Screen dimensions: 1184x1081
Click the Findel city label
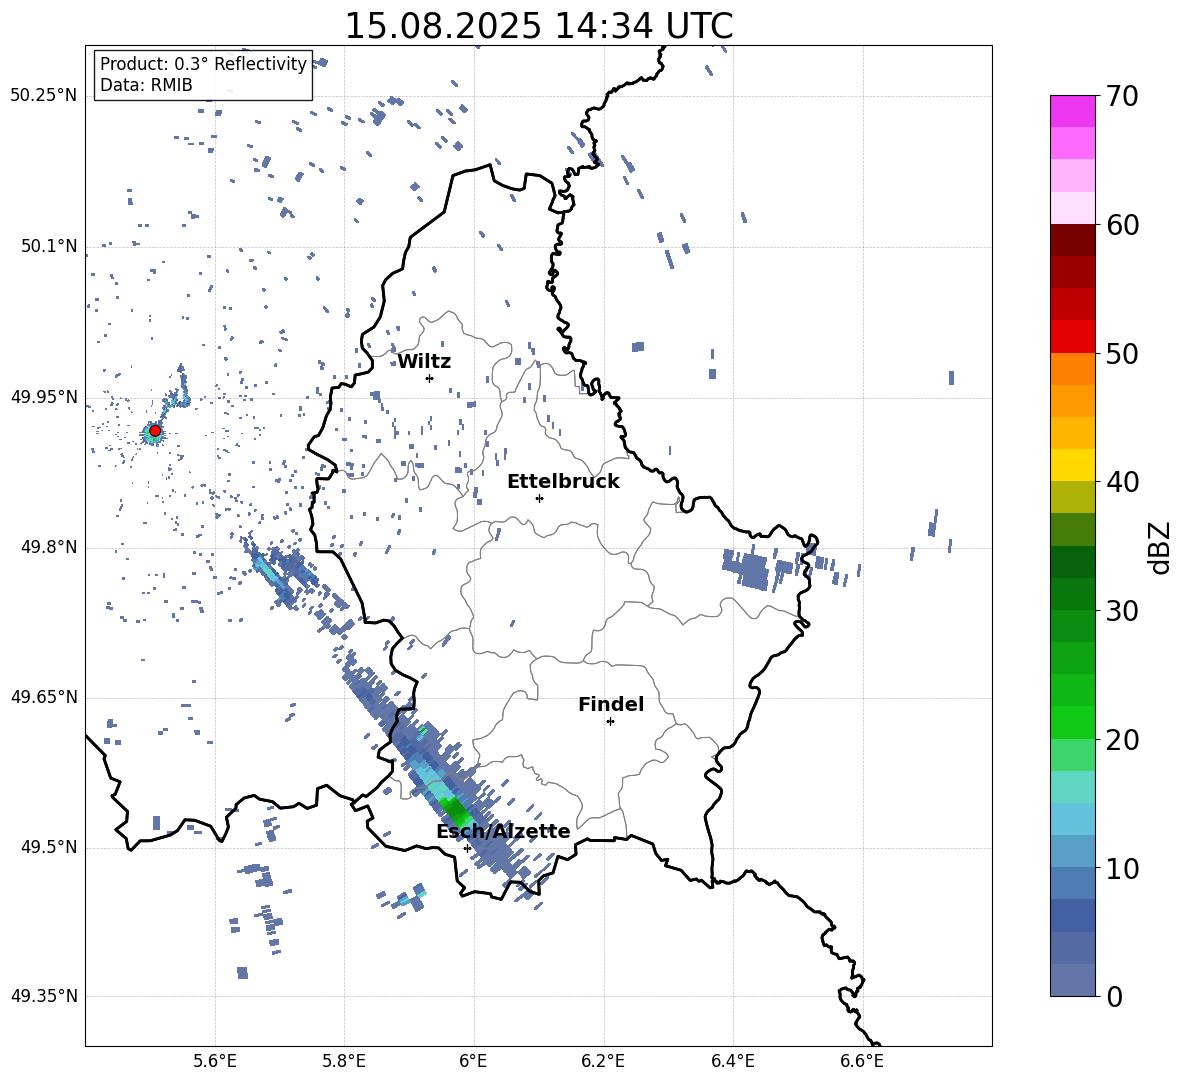611,704
